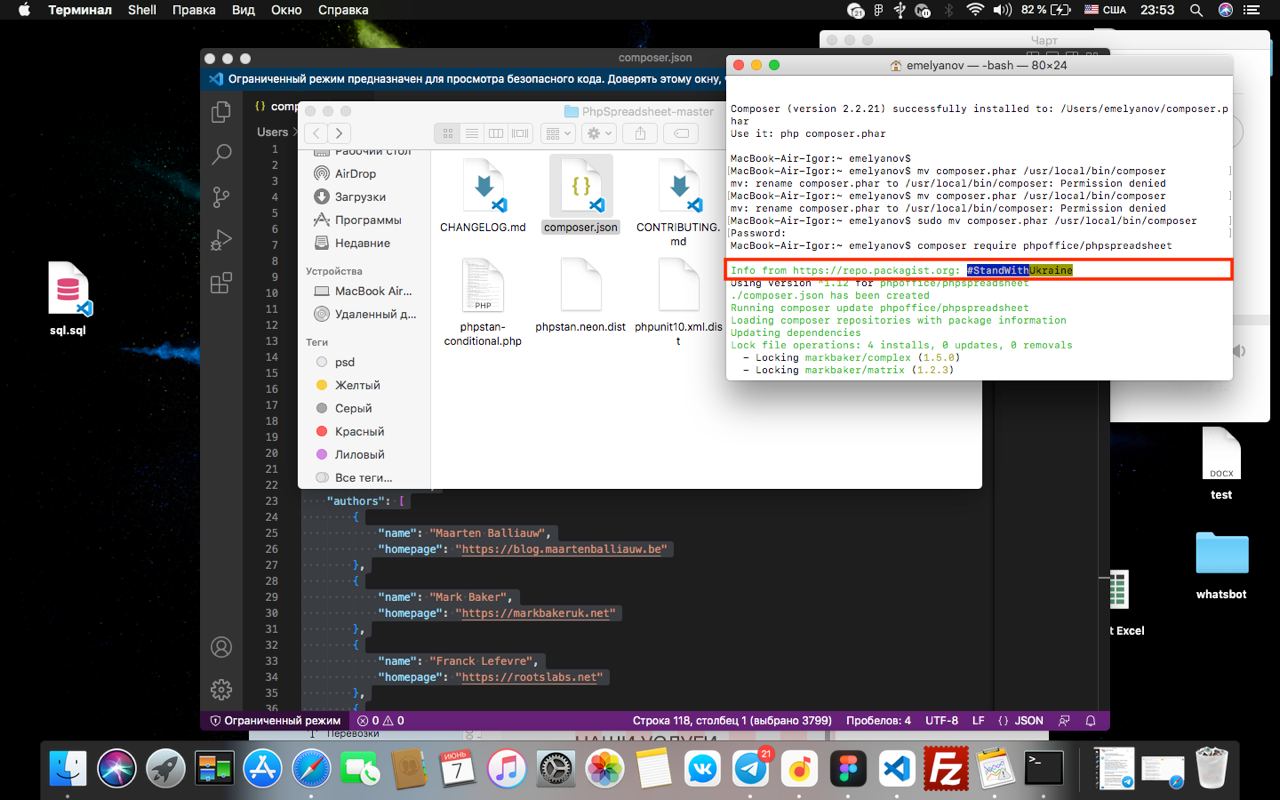This screenshot has width=1280, height=800.
Task: Open the Shell menu in menu bar
Action: (x=142, y=10)
